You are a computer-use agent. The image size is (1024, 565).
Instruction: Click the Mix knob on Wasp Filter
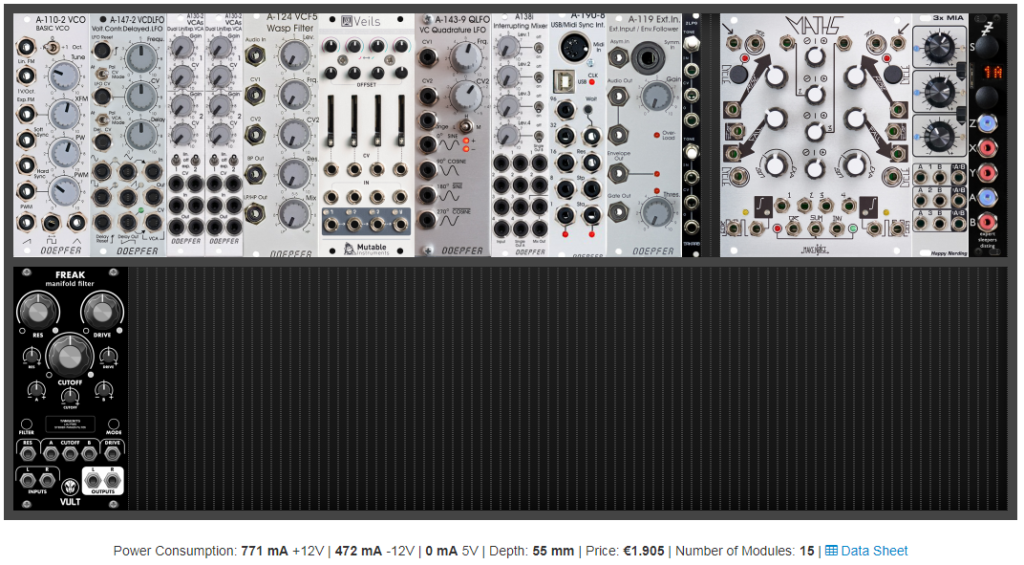(x=294, y=214)
